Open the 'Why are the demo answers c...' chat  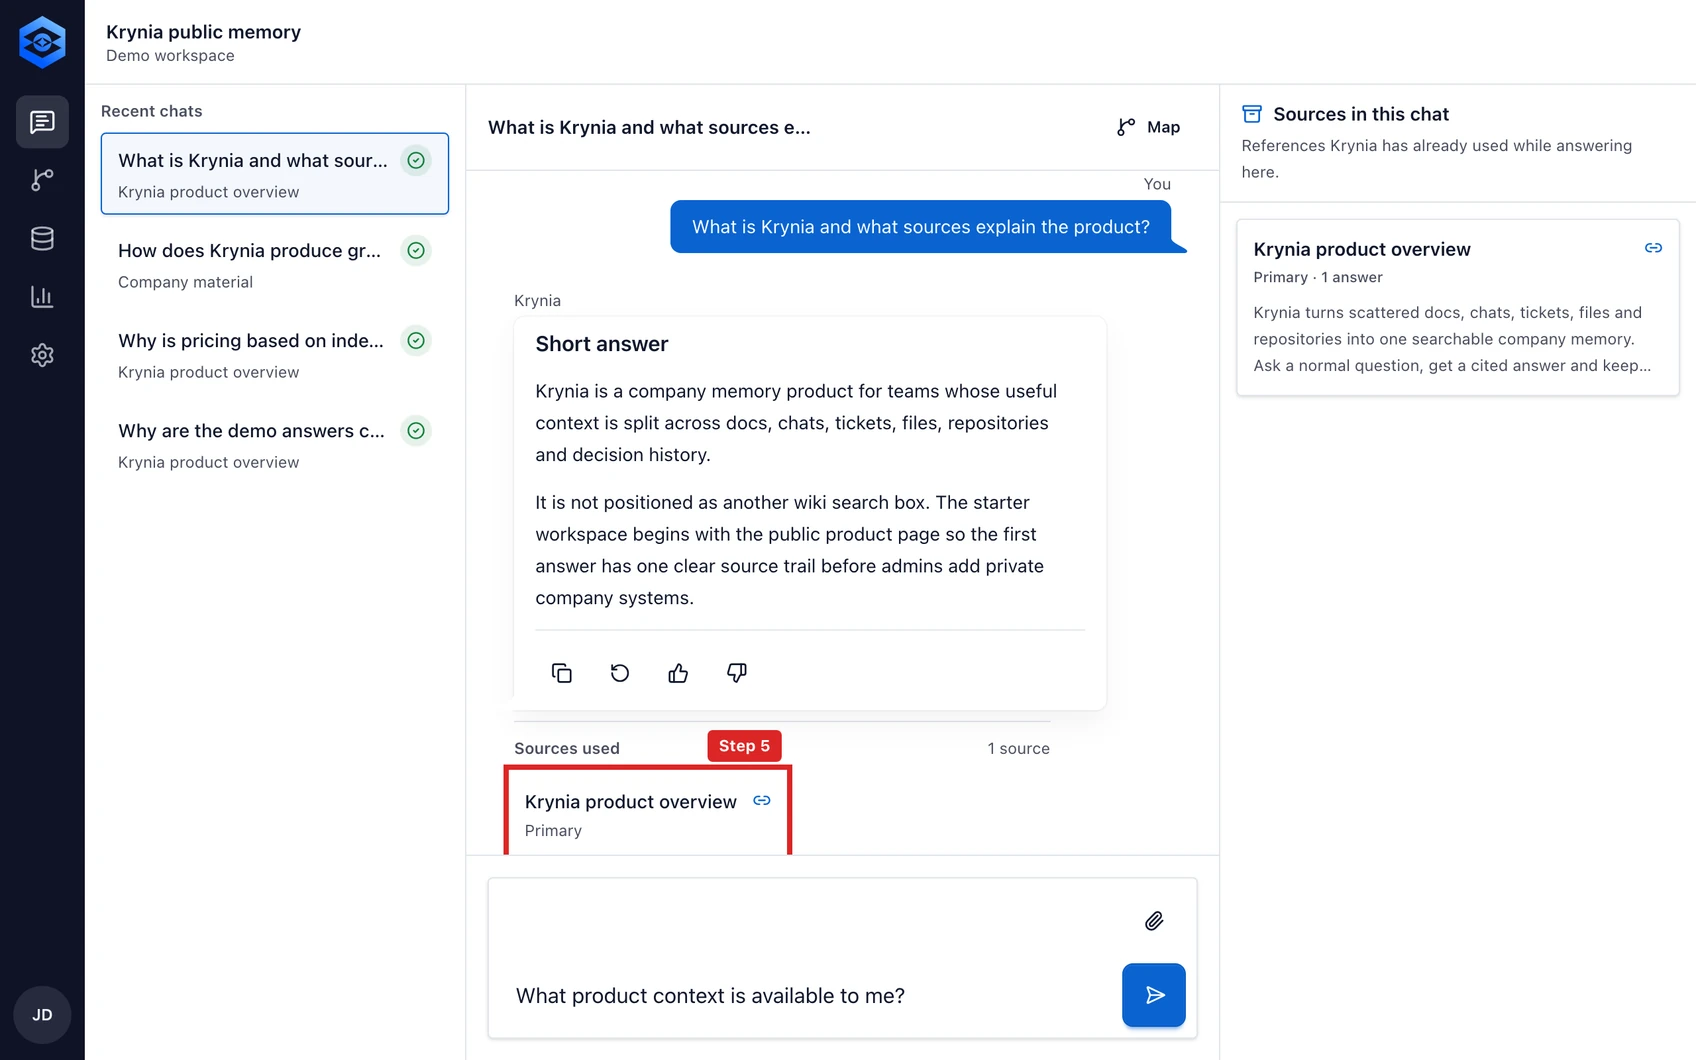tap(275, 445)
